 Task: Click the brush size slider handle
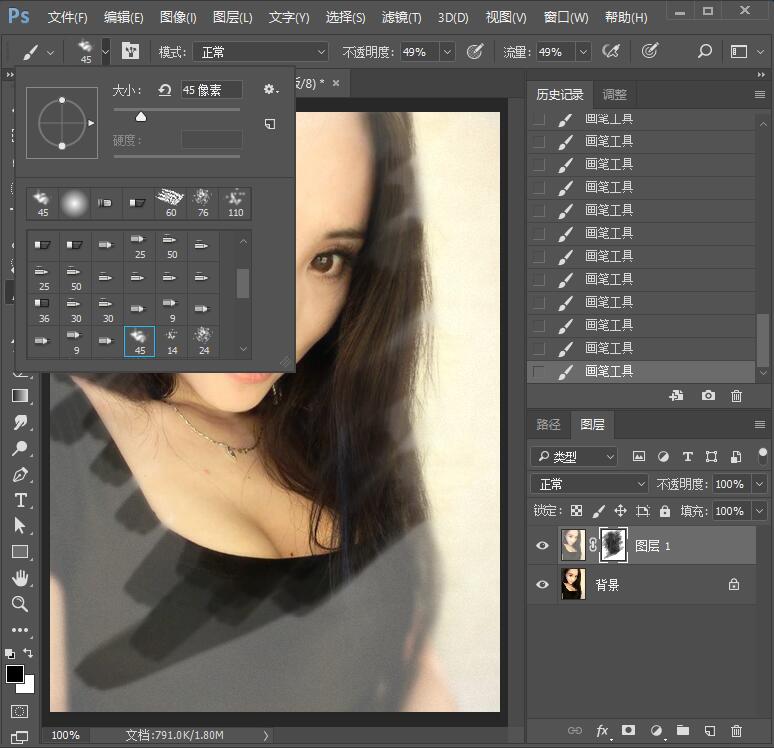point(141,117)
